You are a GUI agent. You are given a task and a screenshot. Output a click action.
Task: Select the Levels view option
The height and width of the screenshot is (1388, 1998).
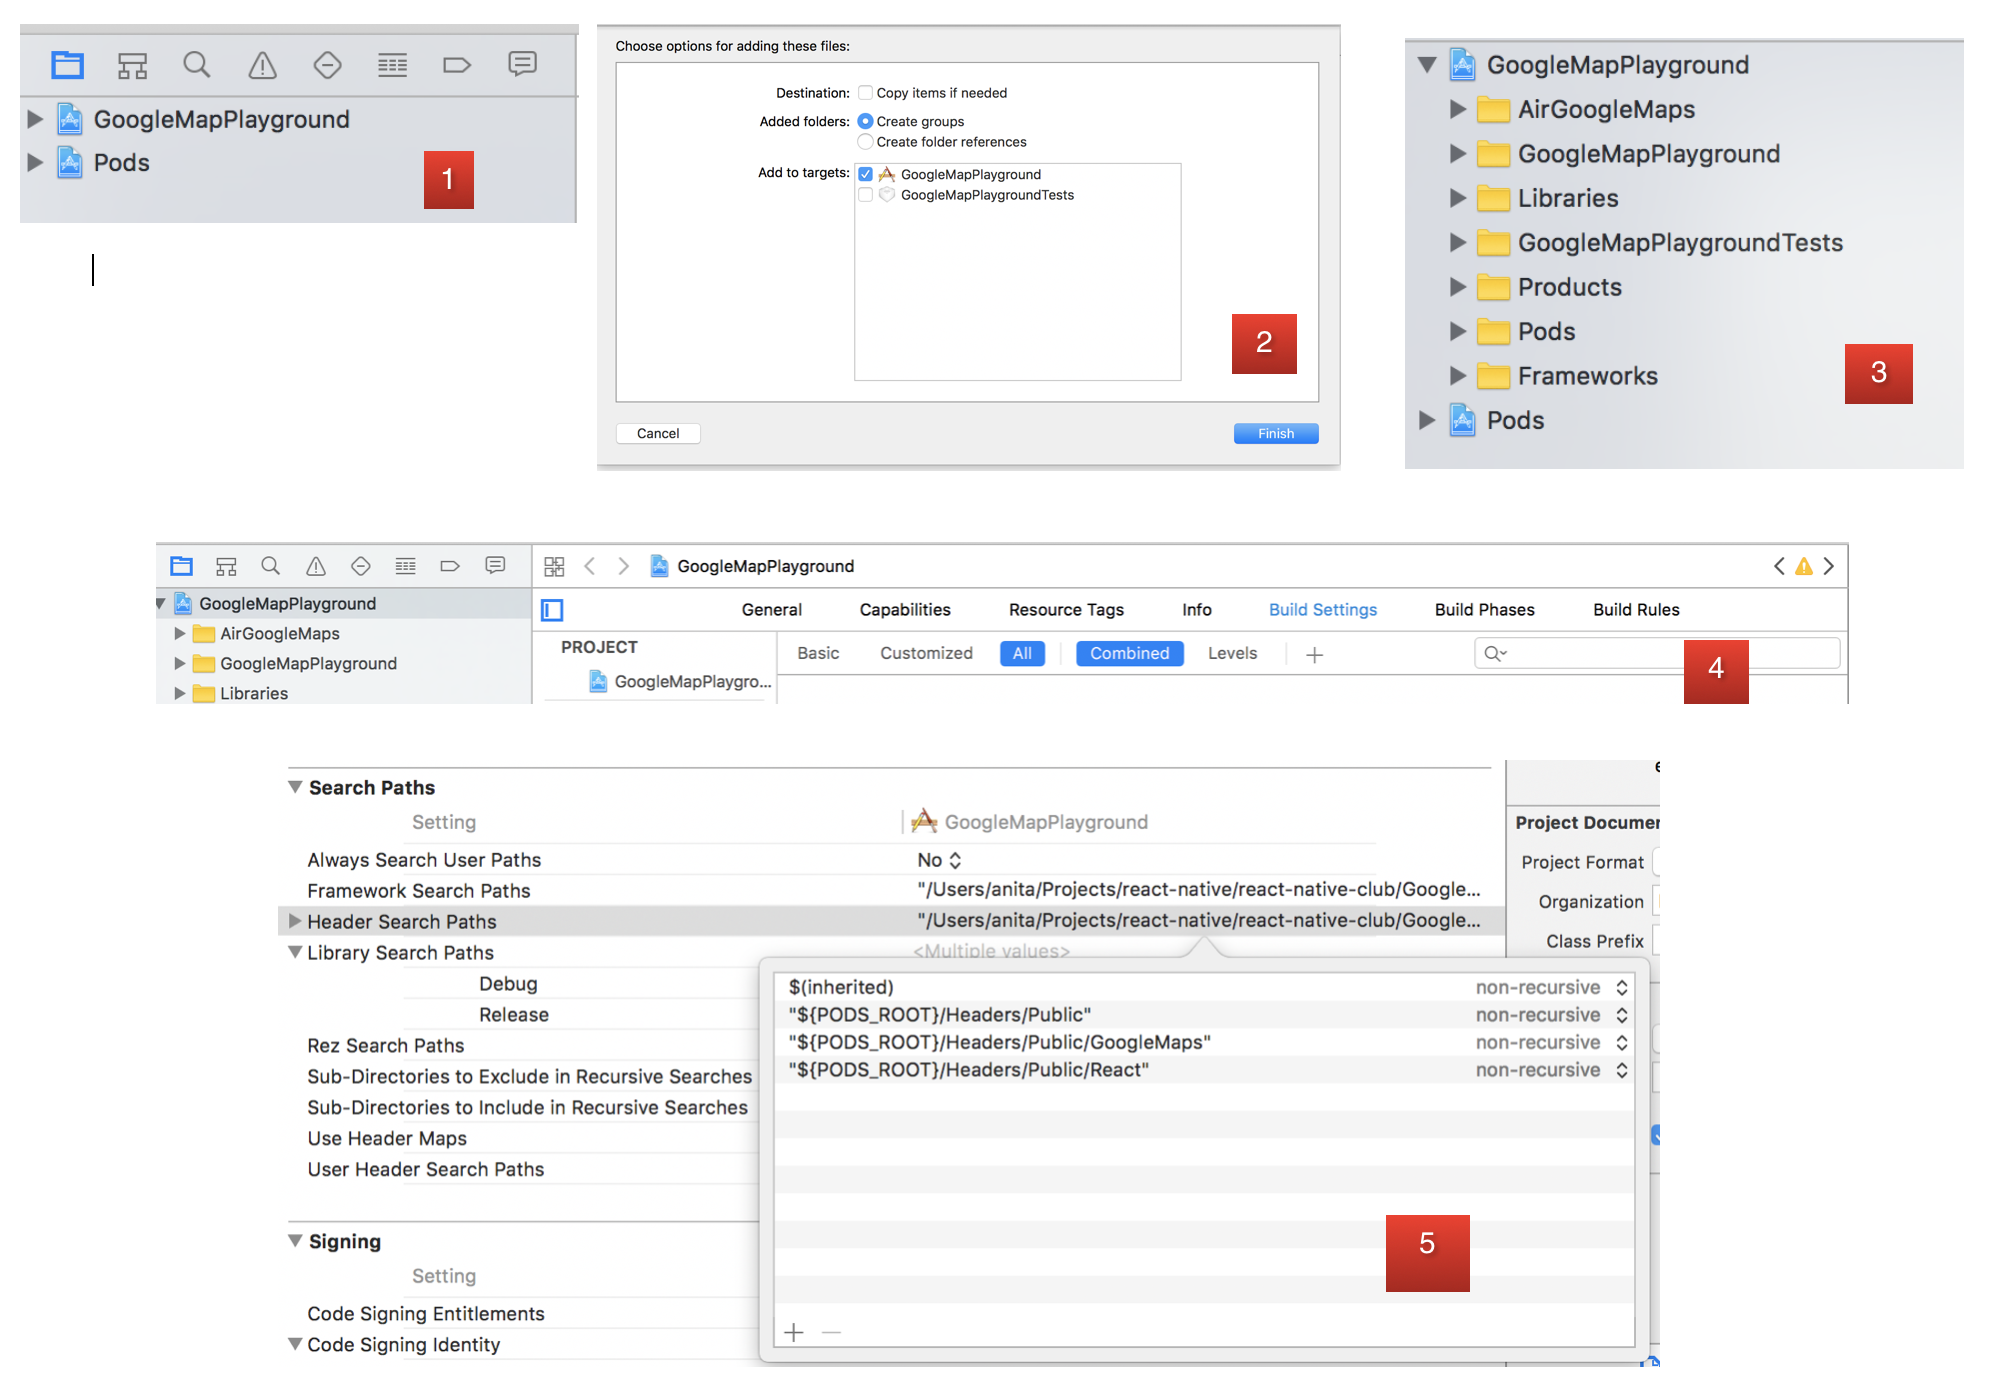1232,653
